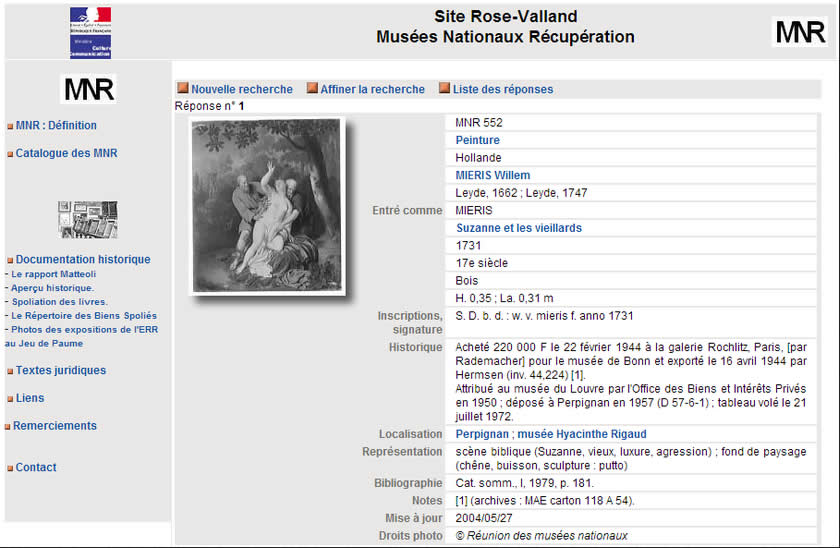Click the note archives MAE carton 118 A 54

point(545,501)
